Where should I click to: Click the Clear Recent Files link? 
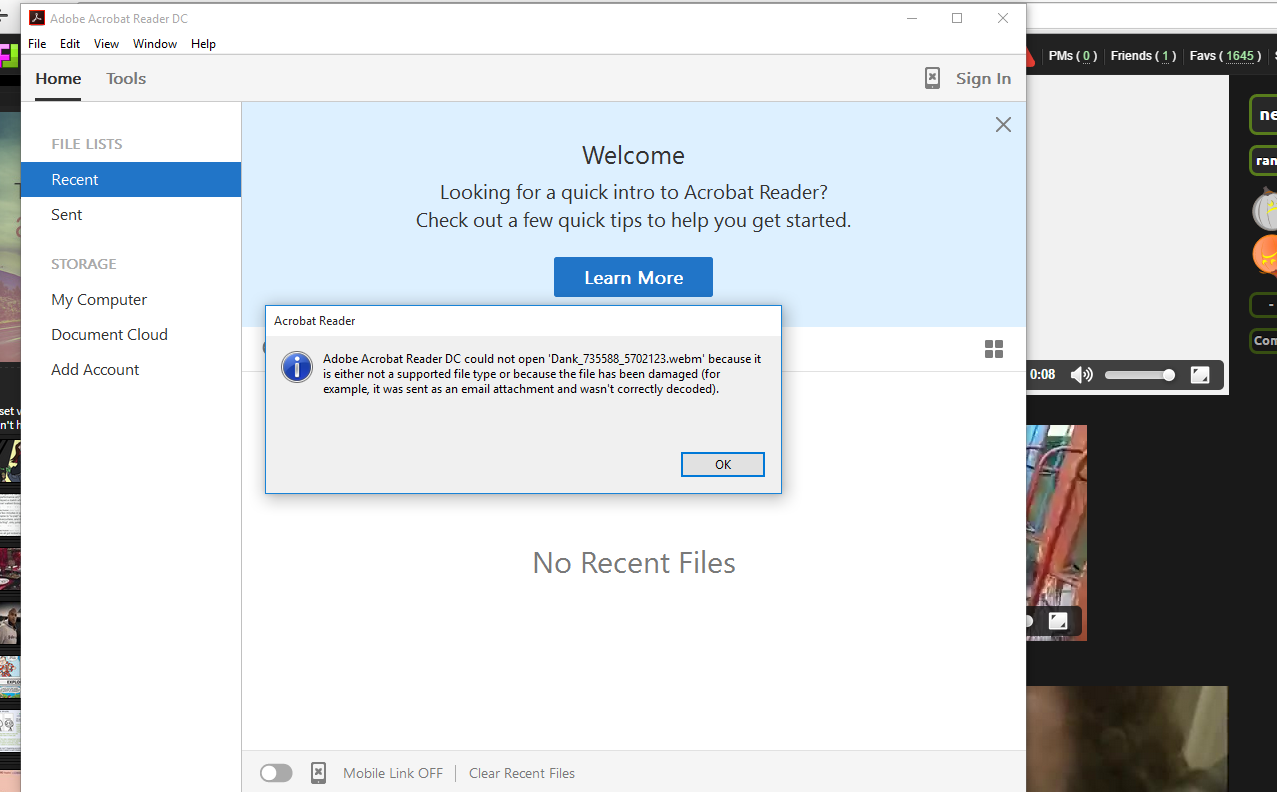pos(522,773)
